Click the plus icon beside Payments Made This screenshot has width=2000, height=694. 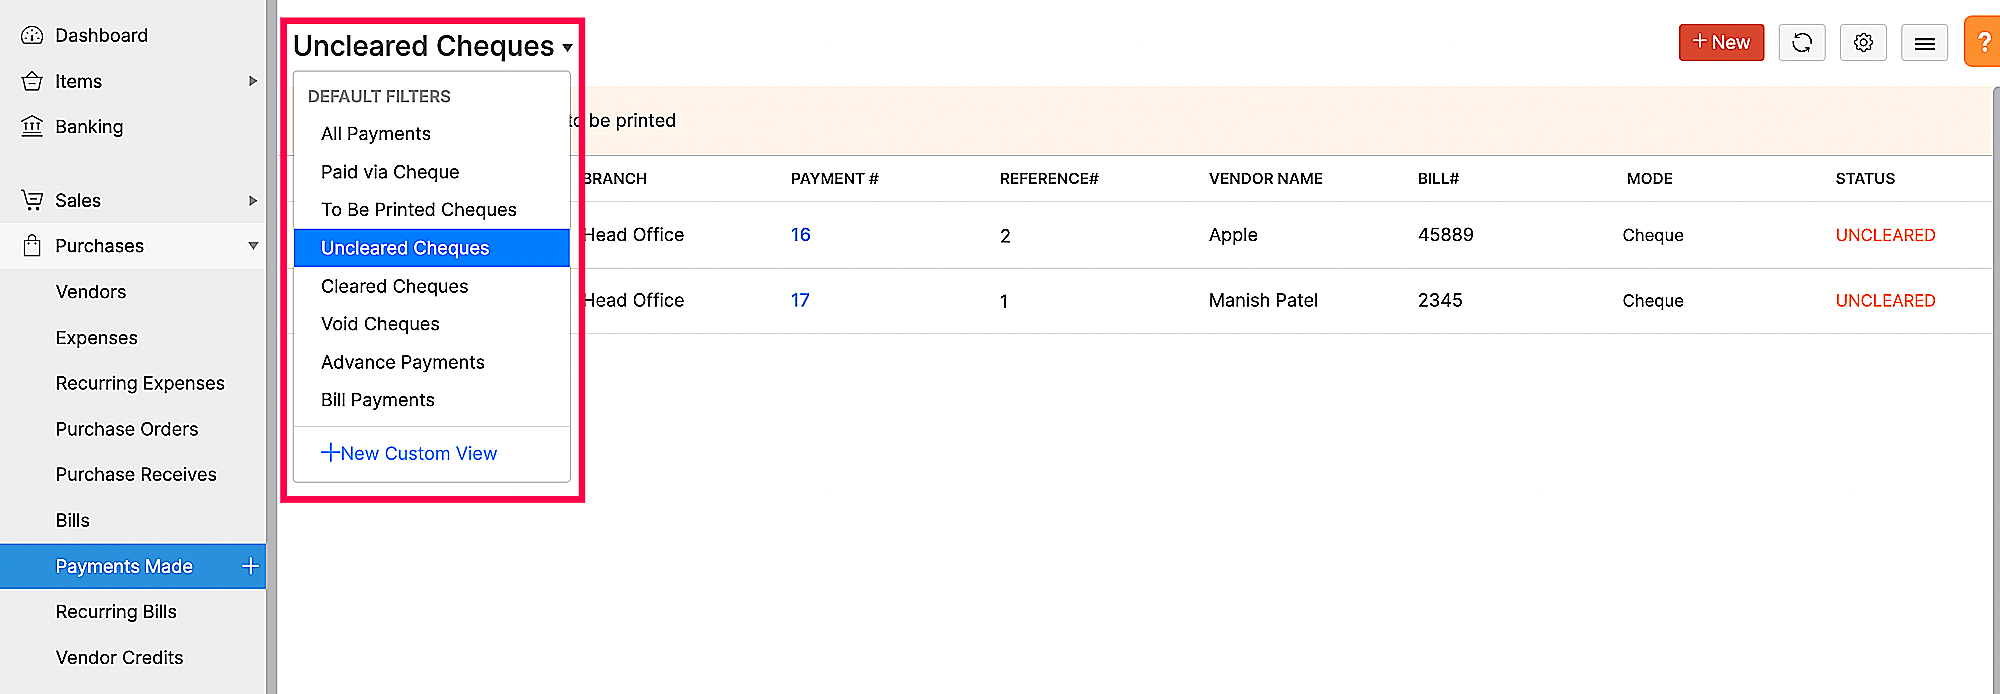pyautogui.click(x=250, y=566)
